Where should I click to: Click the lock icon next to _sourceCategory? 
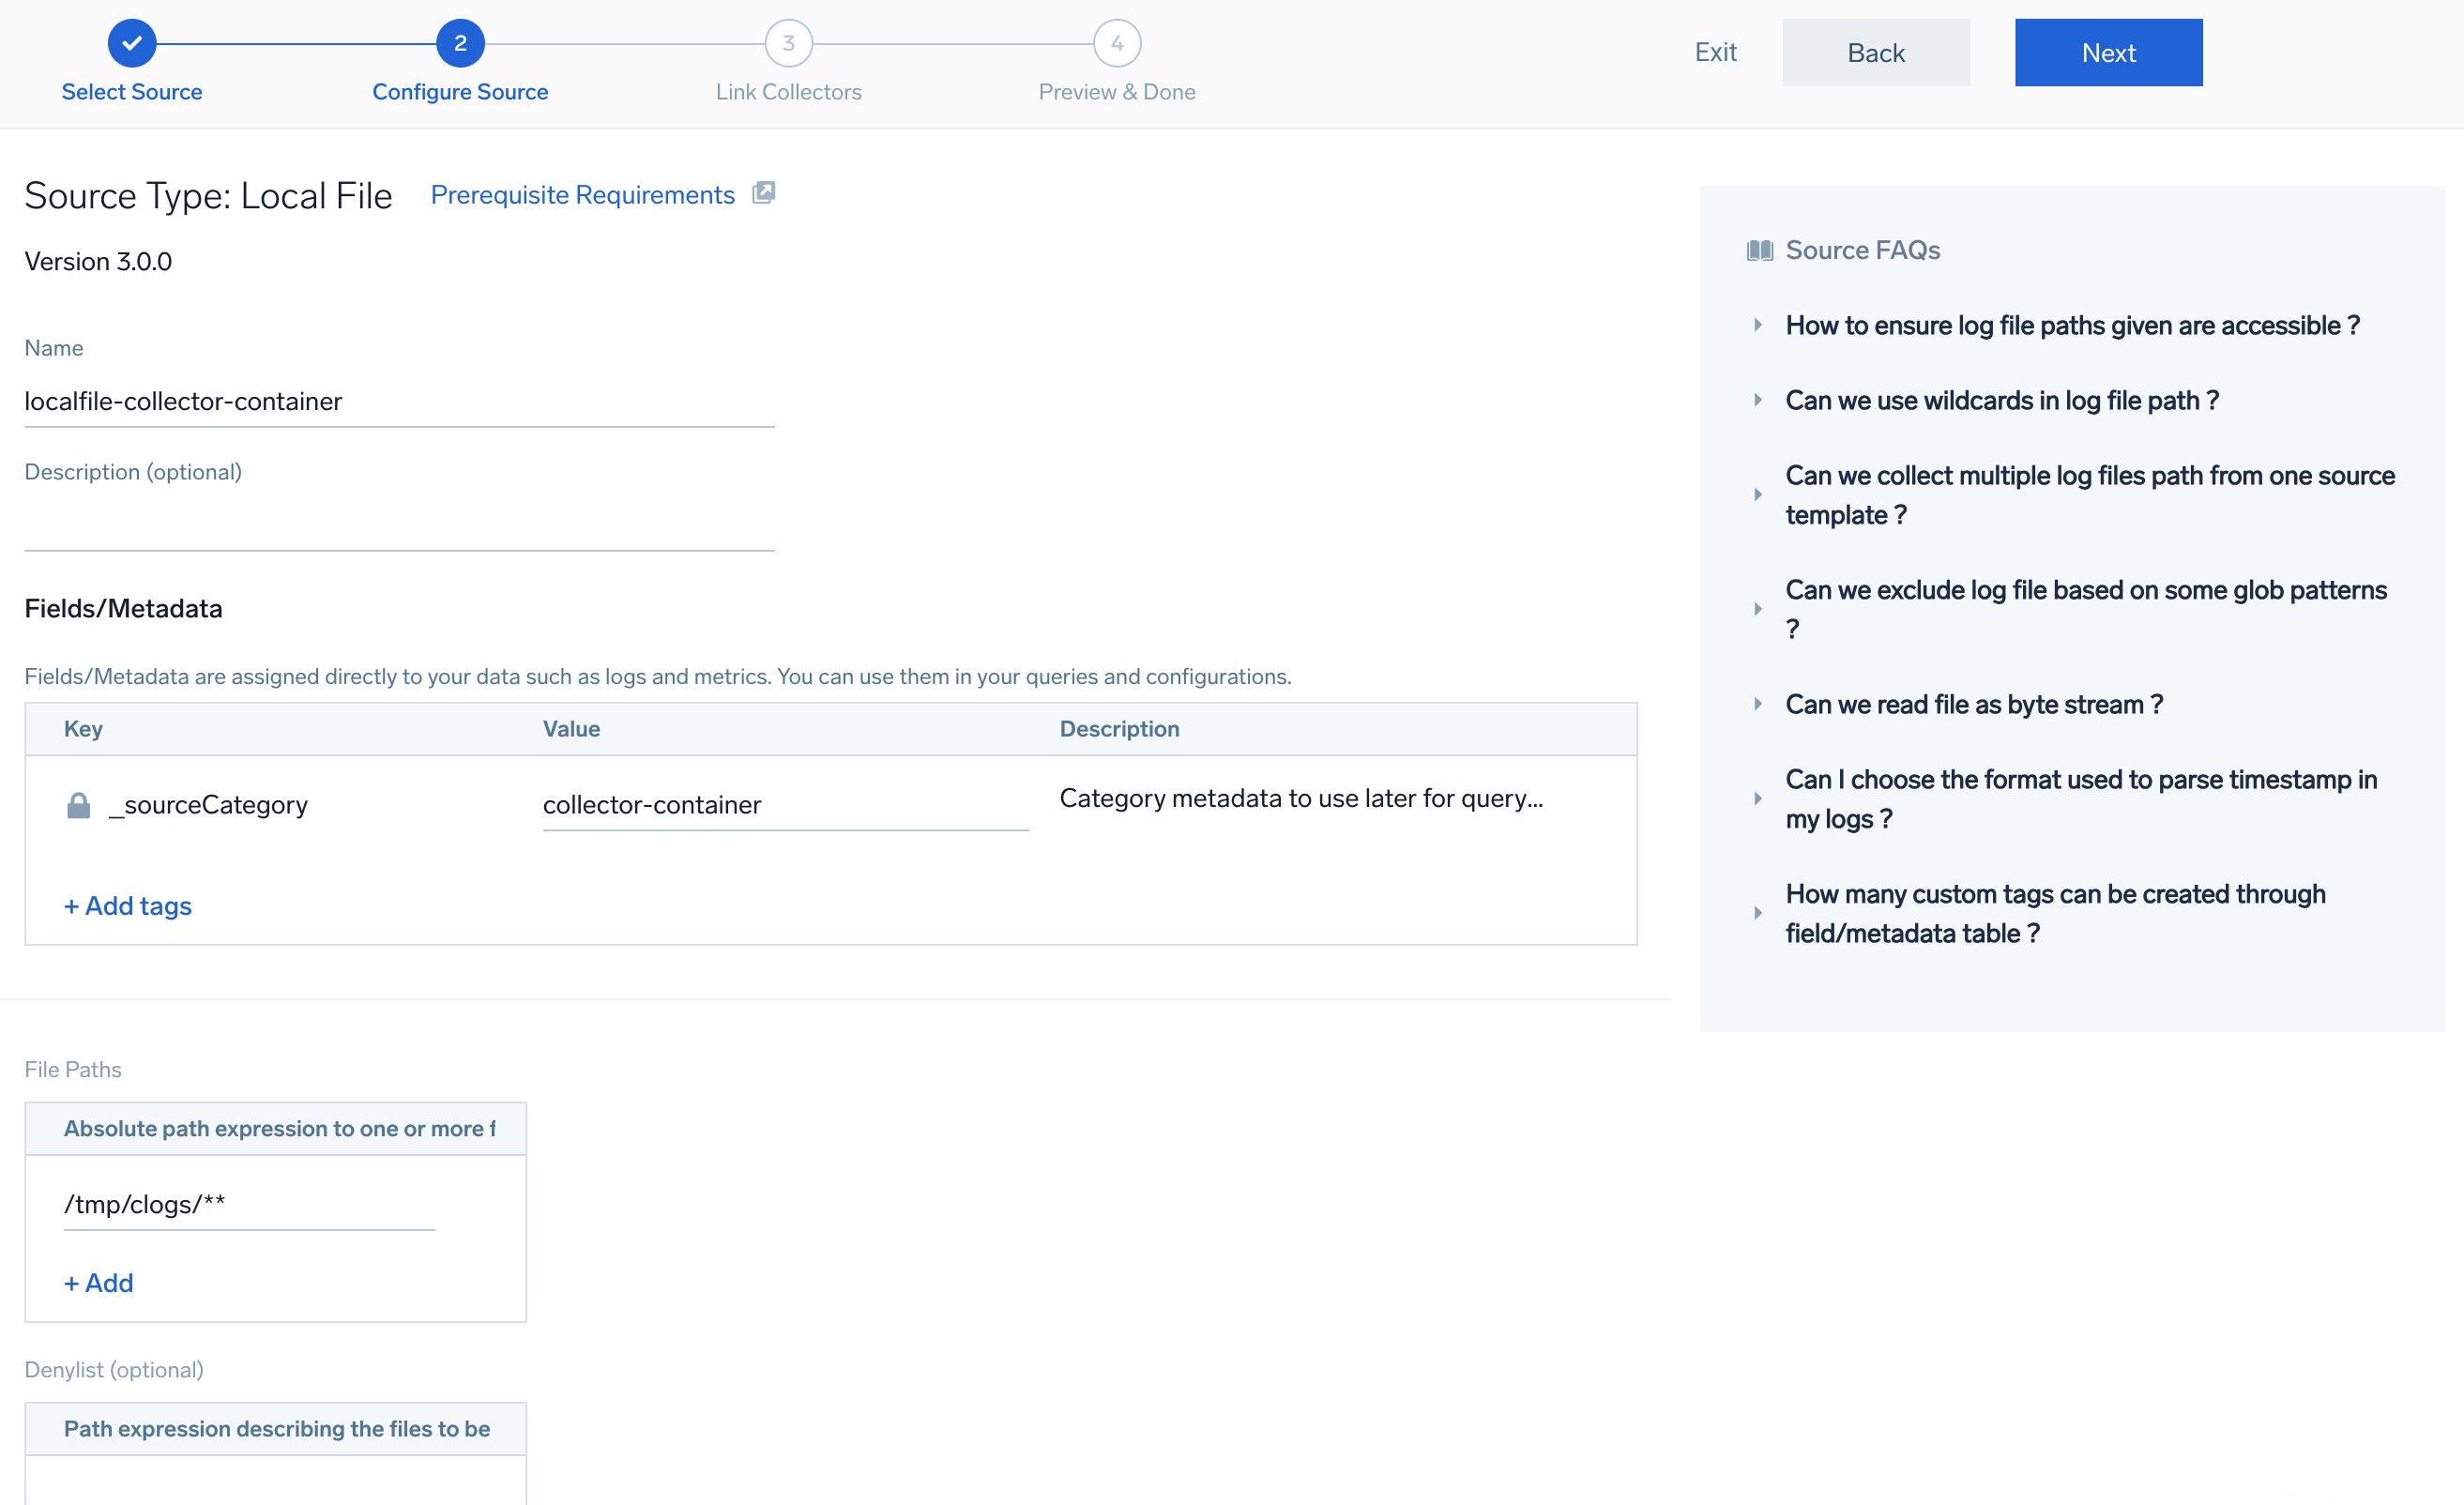click(x=78, y=805)
